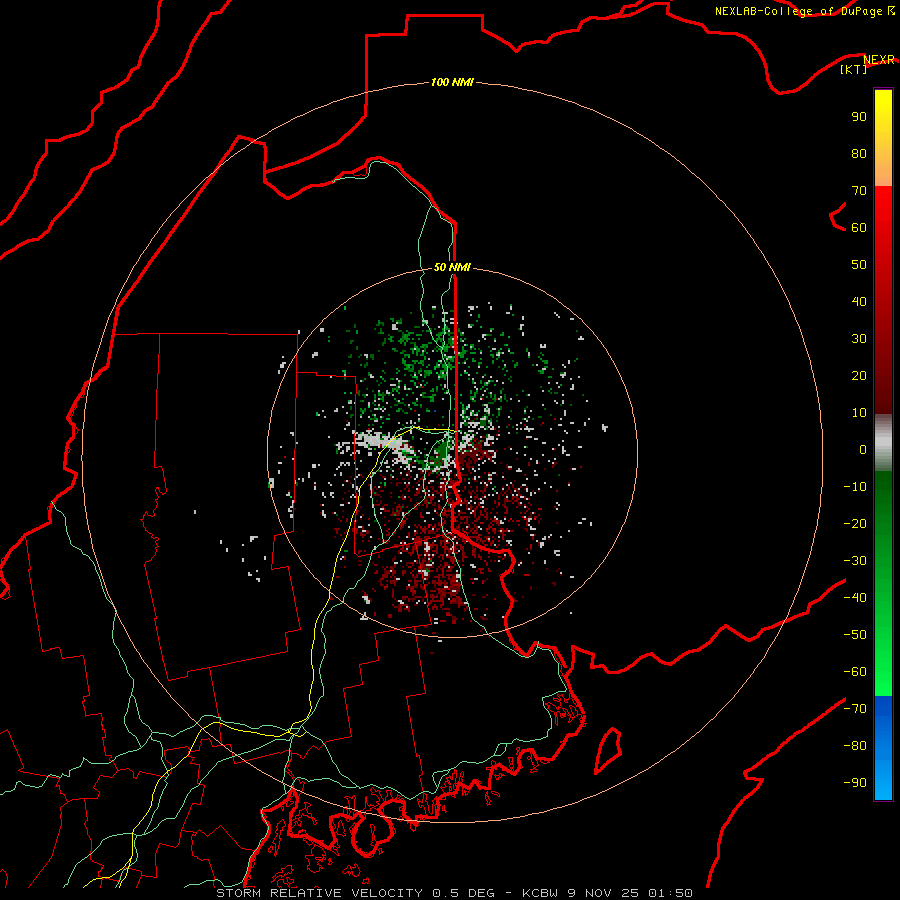Click the 20 value on velocity scale
Viewport: 900px width, 900px height.
point(859,376)
